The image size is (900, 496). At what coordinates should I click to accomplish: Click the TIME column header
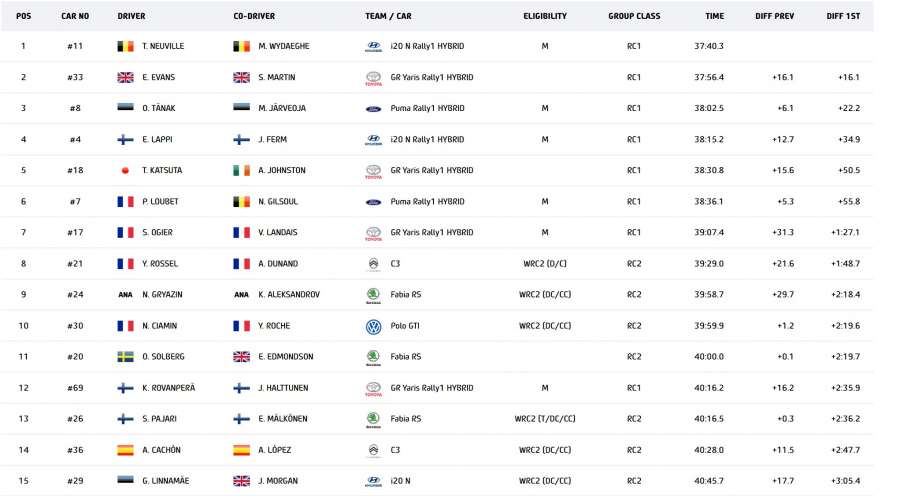(714, 16)
